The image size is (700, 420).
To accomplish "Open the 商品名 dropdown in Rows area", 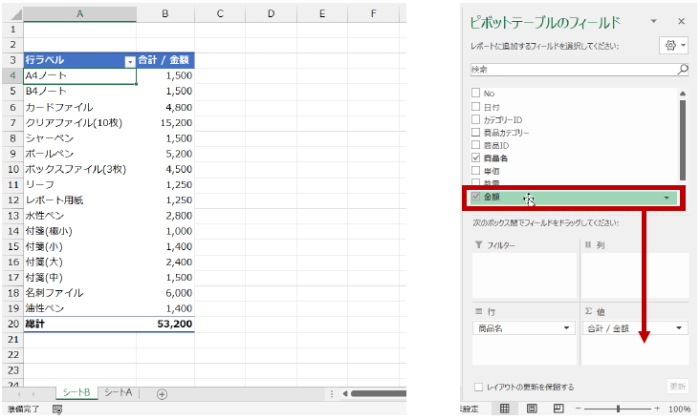I will click(x=566, y=328).
